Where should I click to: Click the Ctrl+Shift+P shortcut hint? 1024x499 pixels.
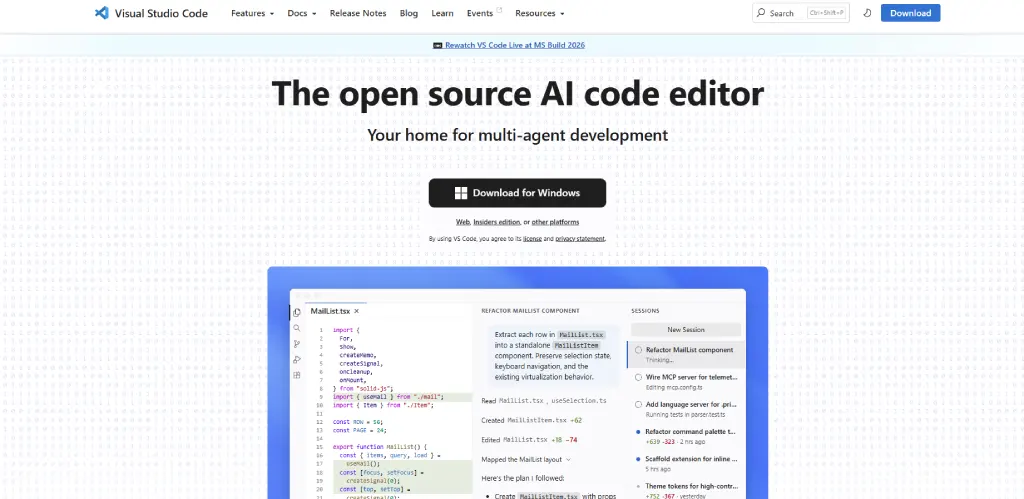point(826,13)
